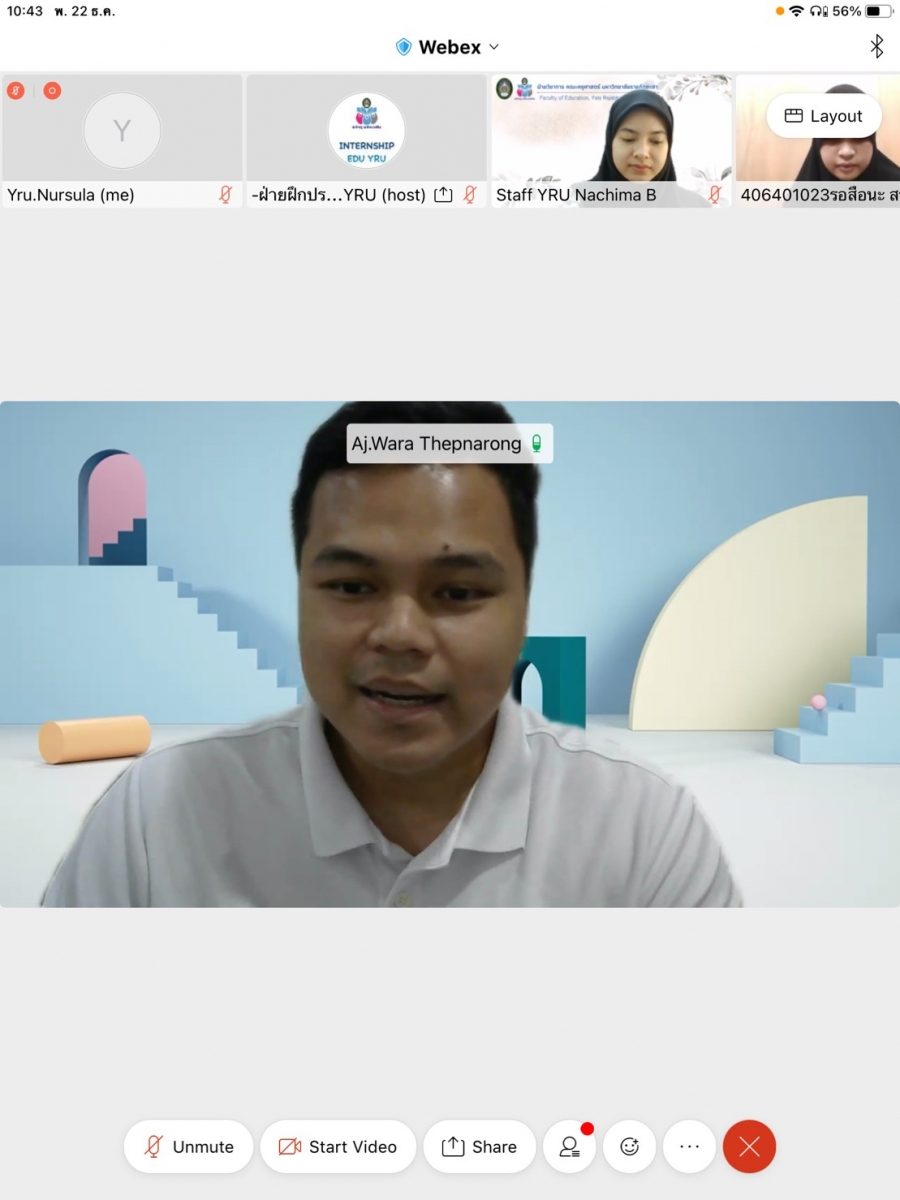Select Yru.Nursula (me) participant thumbnail
The height and width of the screenshot is (1200, 900).
coord(122,130)
